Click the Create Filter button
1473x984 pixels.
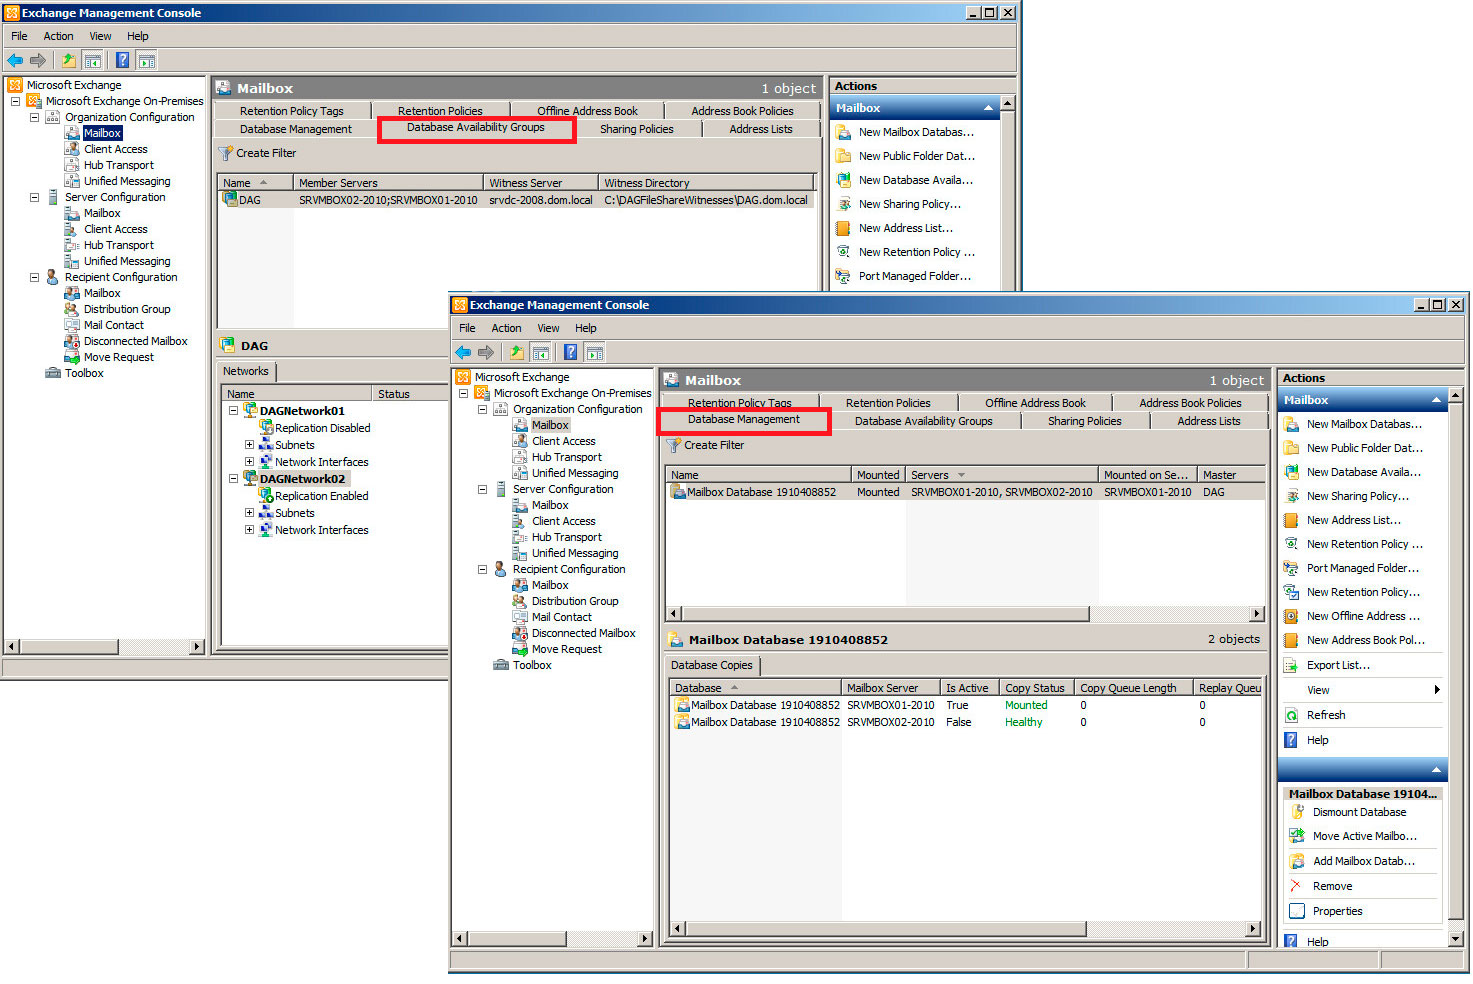click(x=705, y=445)
